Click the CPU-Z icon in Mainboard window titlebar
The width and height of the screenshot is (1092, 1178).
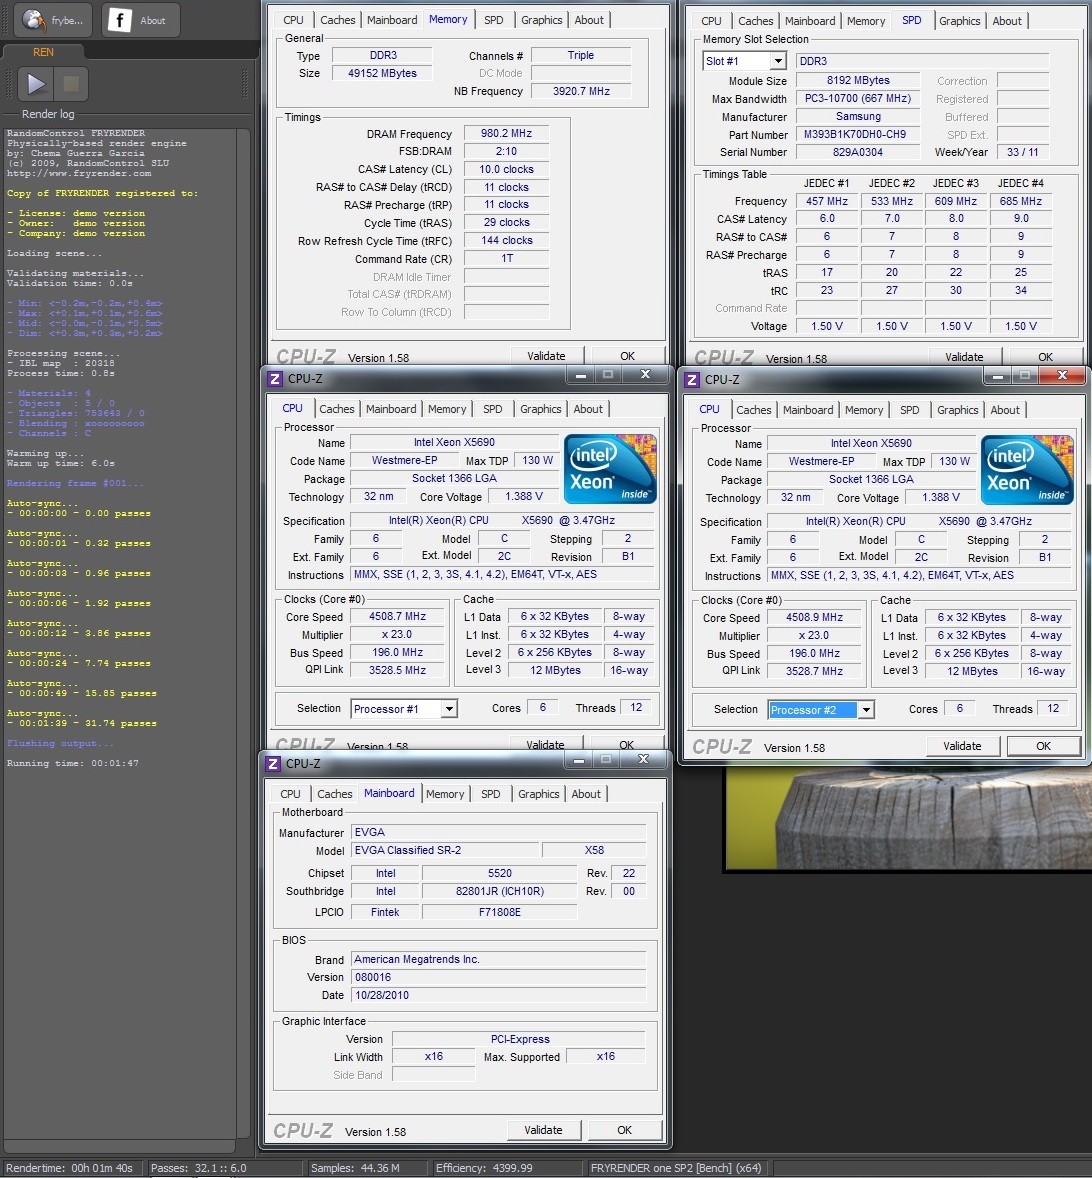coord(273,764)
